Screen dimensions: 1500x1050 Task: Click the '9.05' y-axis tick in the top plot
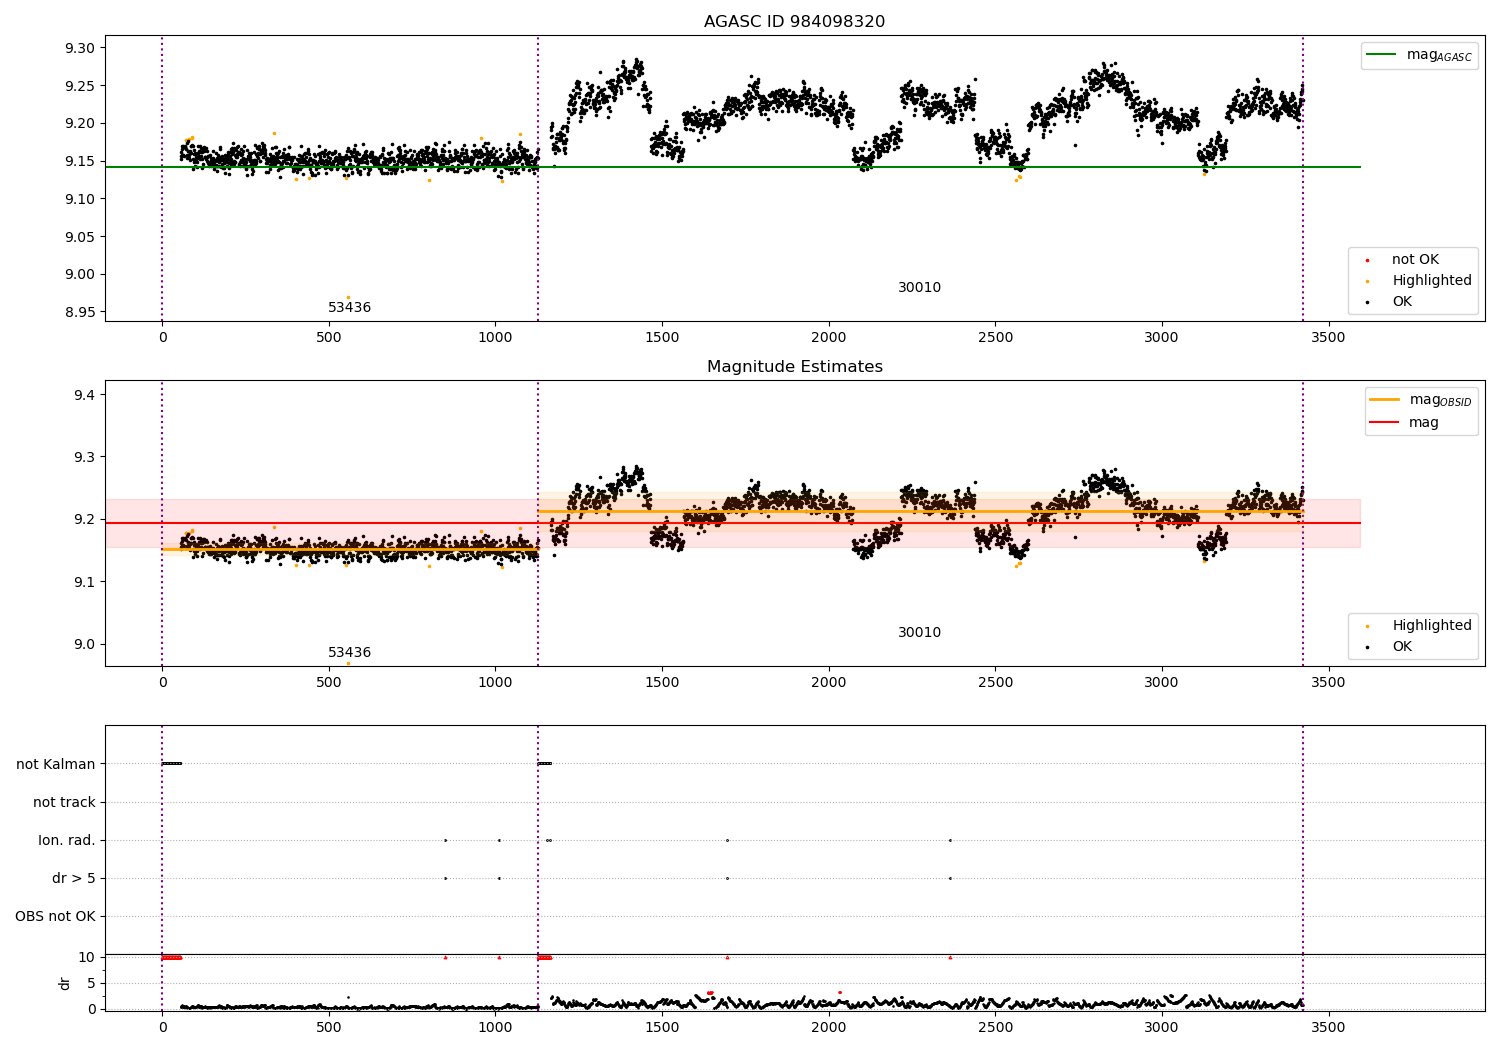pyautogui.click(x=79, y=237)
